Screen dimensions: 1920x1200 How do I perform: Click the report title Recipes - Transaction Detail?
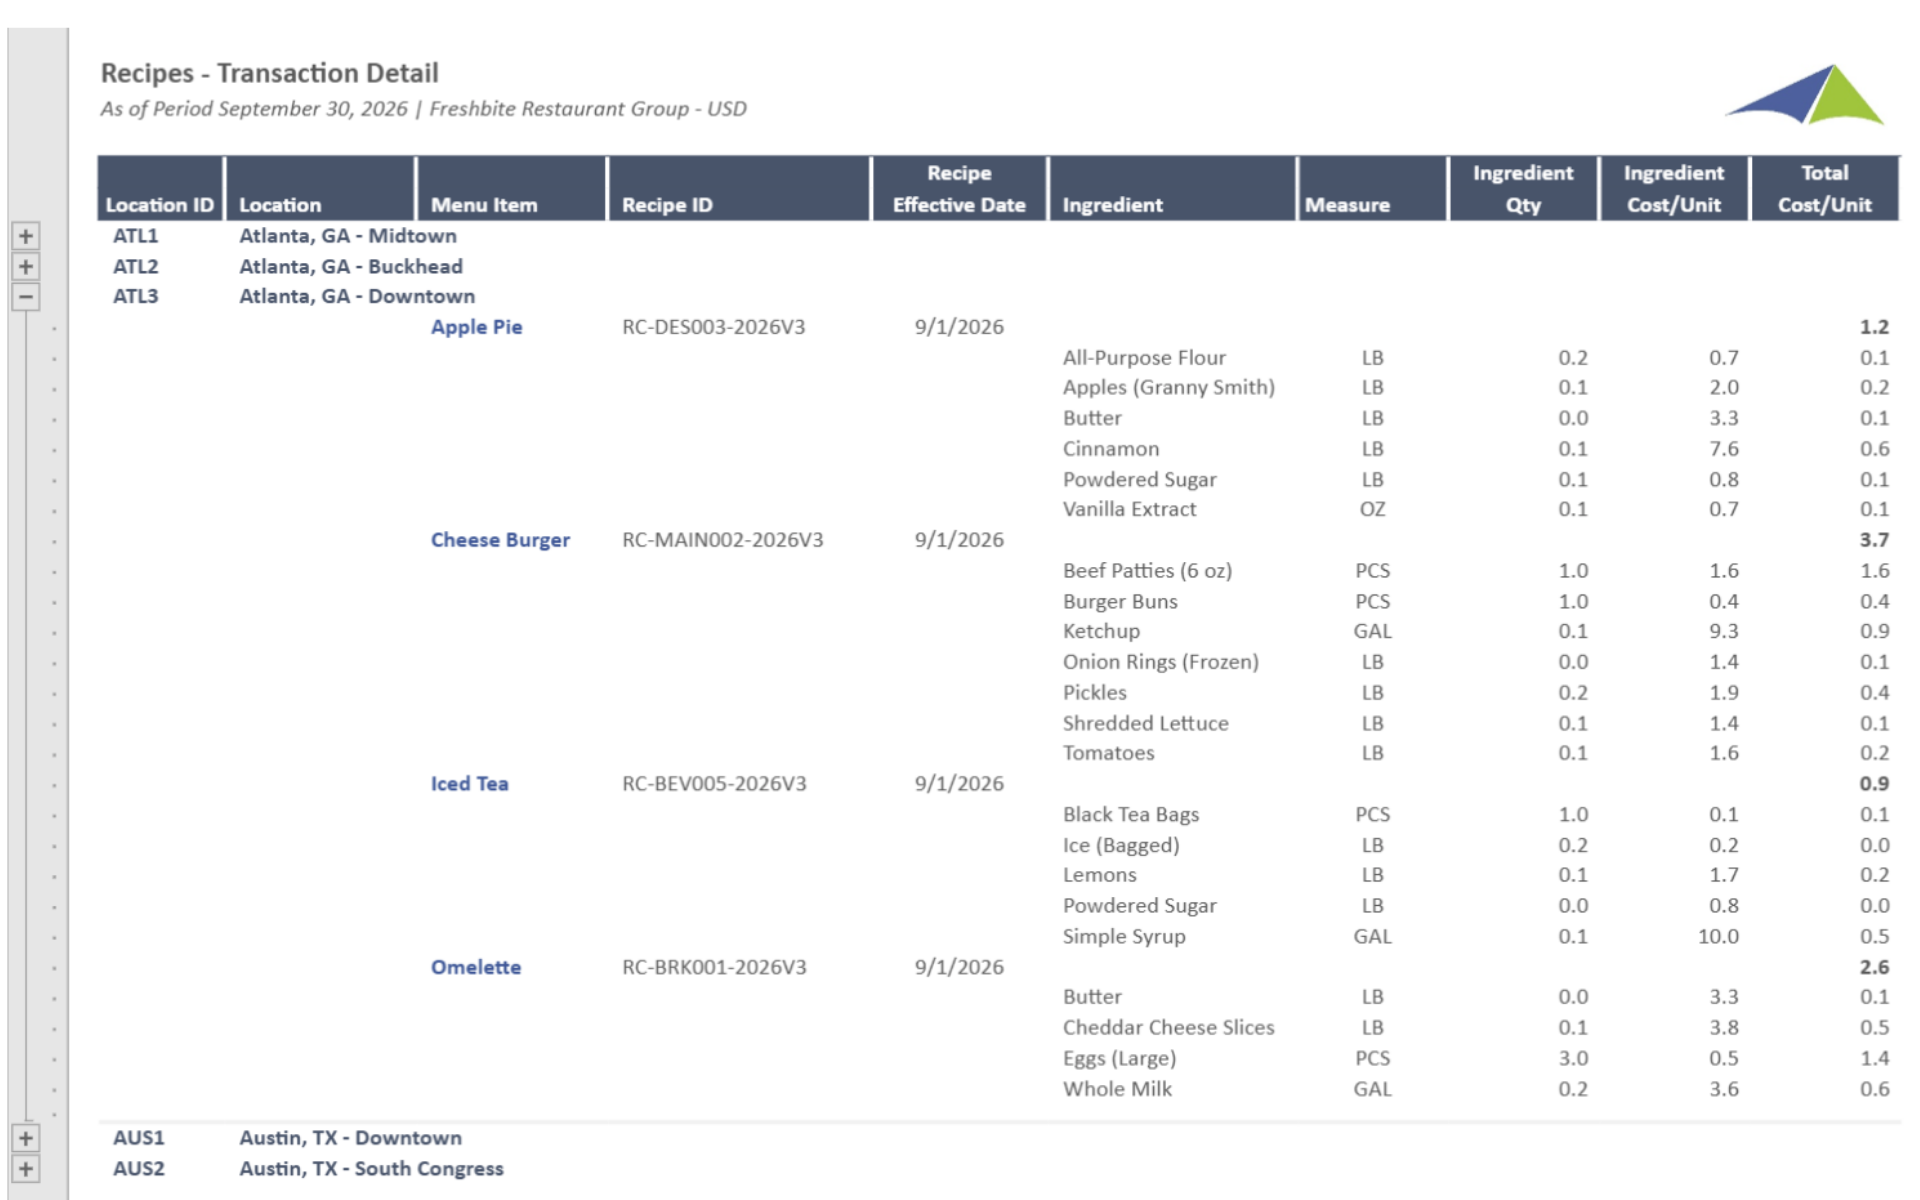pyautogui.click(x=269, y=73)
